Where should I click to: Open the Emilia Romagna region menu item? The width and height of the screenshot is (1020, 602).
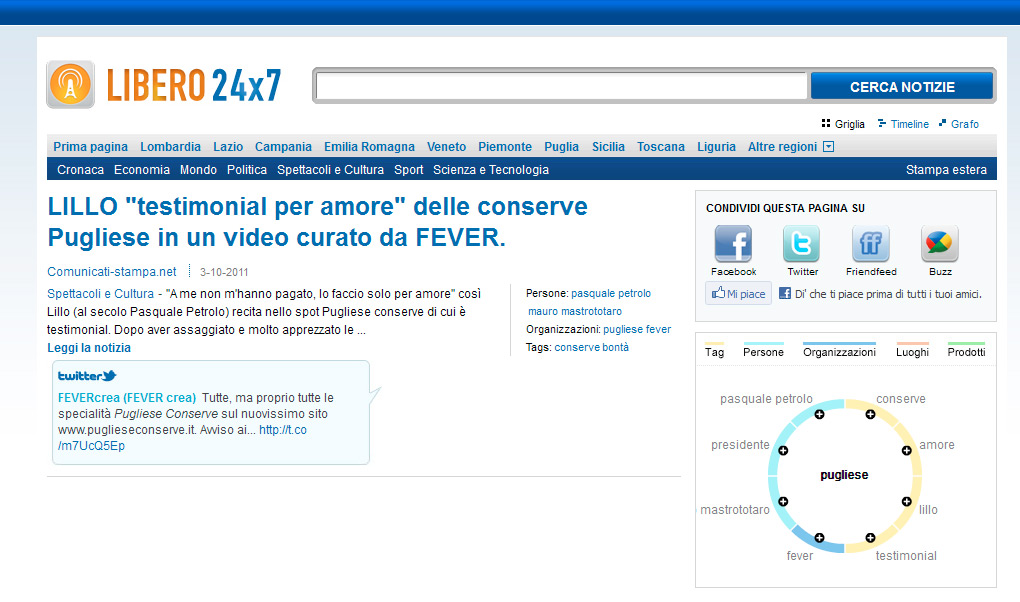click(x=369, y=146)
